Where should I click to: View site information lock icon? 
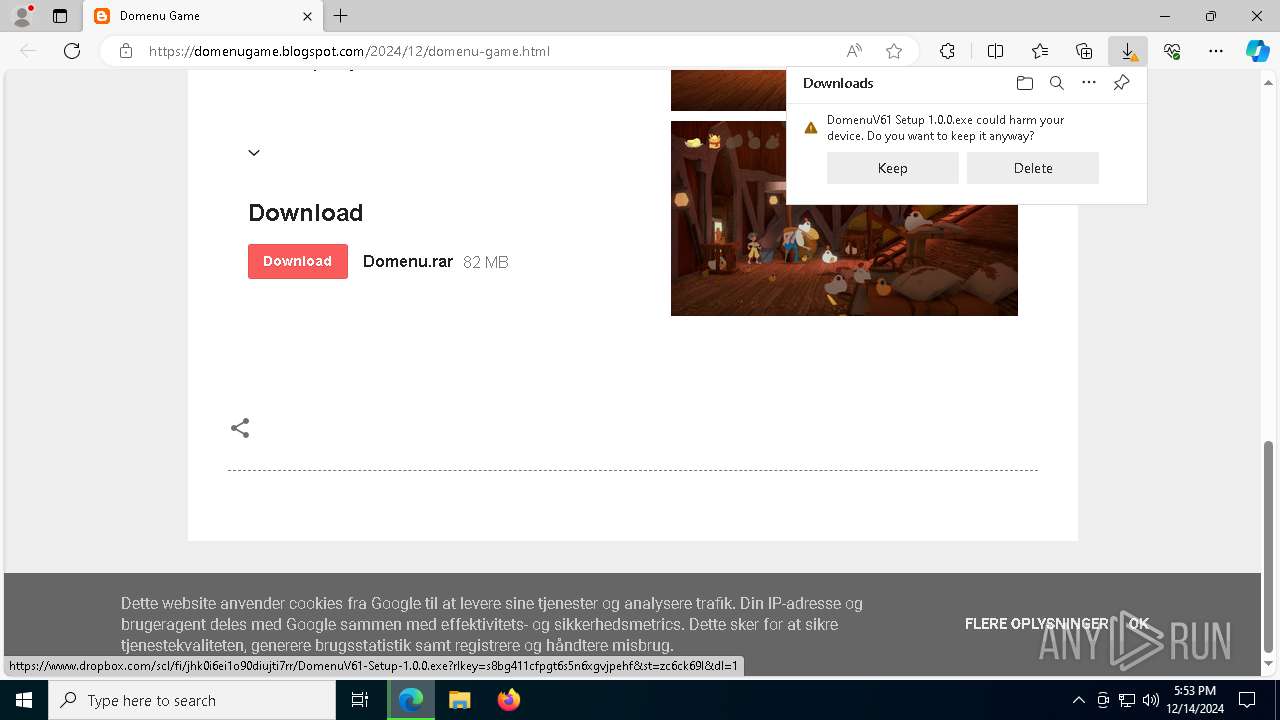click(126, 51)
